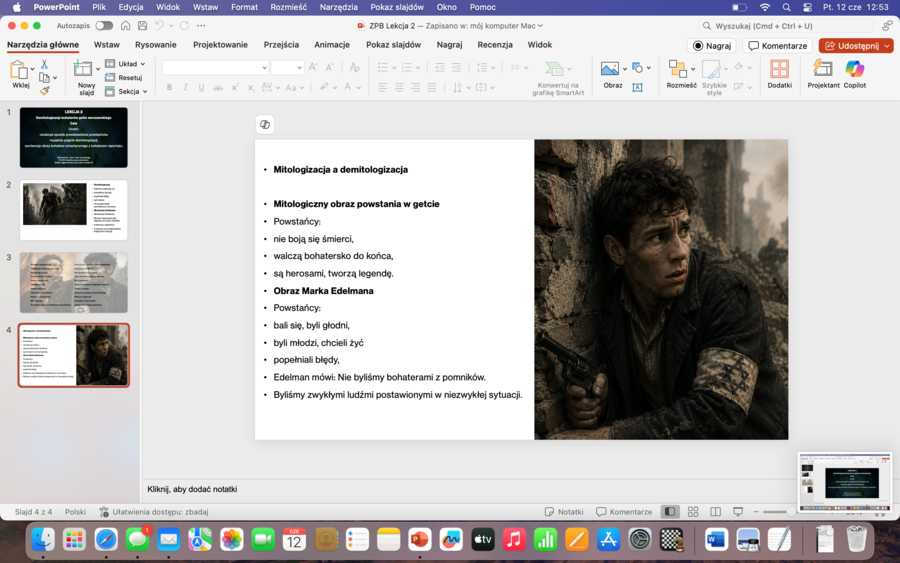
Task: Open the Pokaz slajdów menu in menu bar
Action: tap(397, 7)
